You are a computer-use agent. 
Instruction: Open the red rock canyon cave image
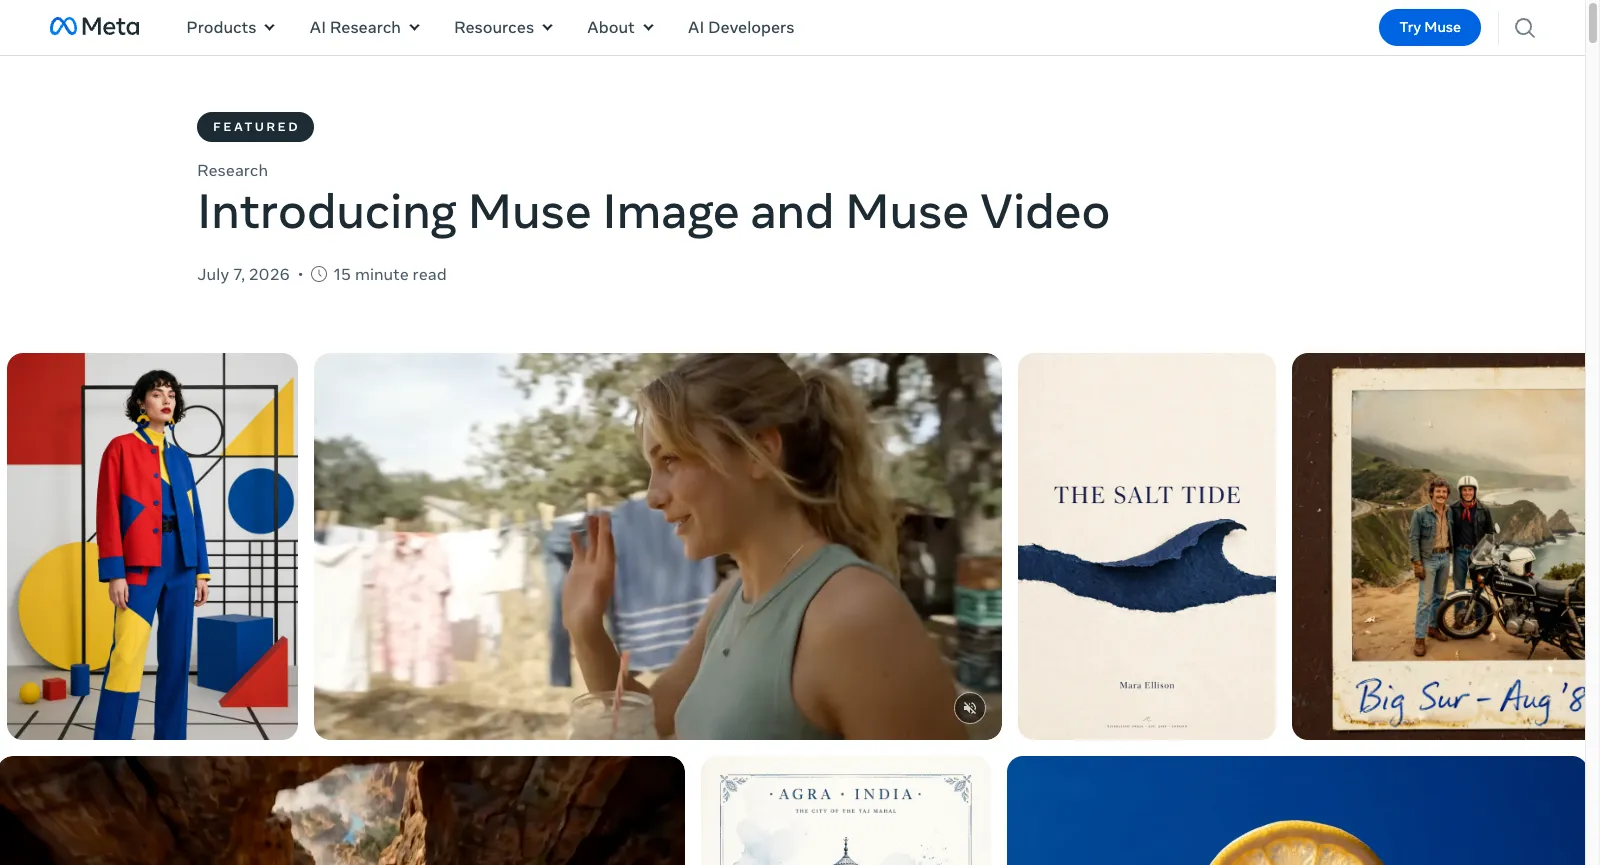tap(342, 810)
